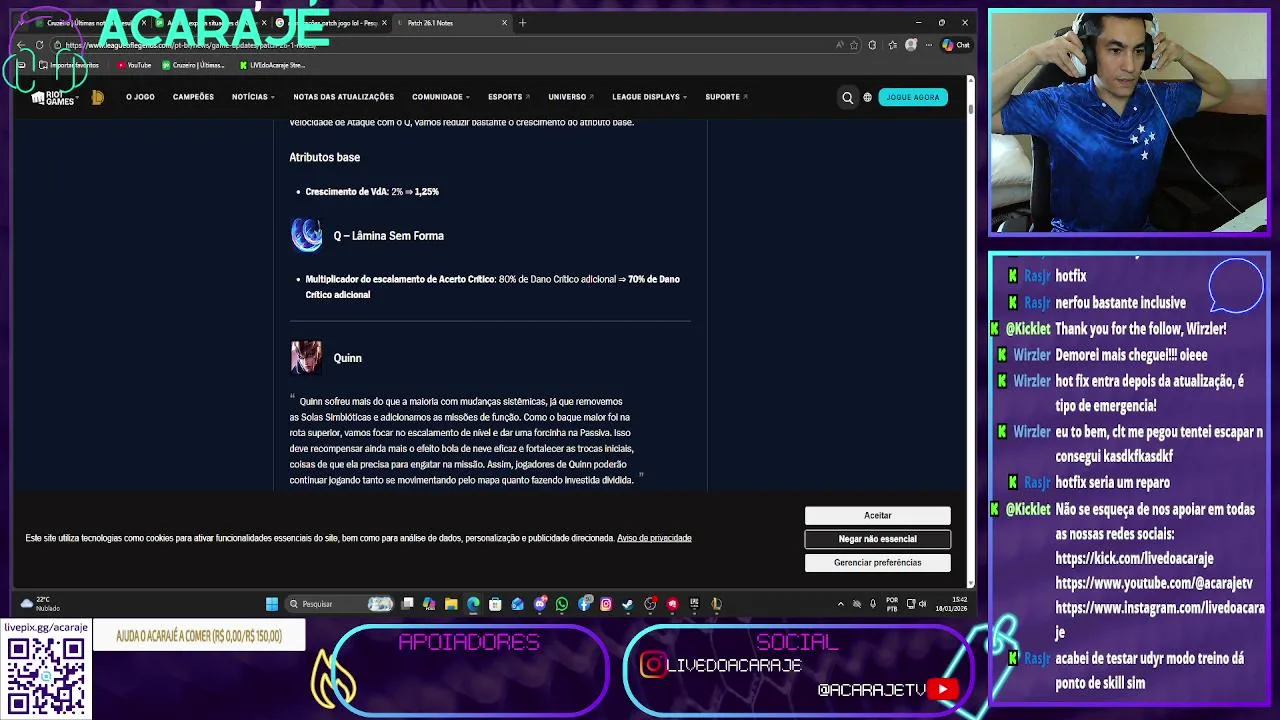This screenshot has height=720, width=1280.
Task: Open Microsoft Edge from the taskbar
Action: [473, 603]
